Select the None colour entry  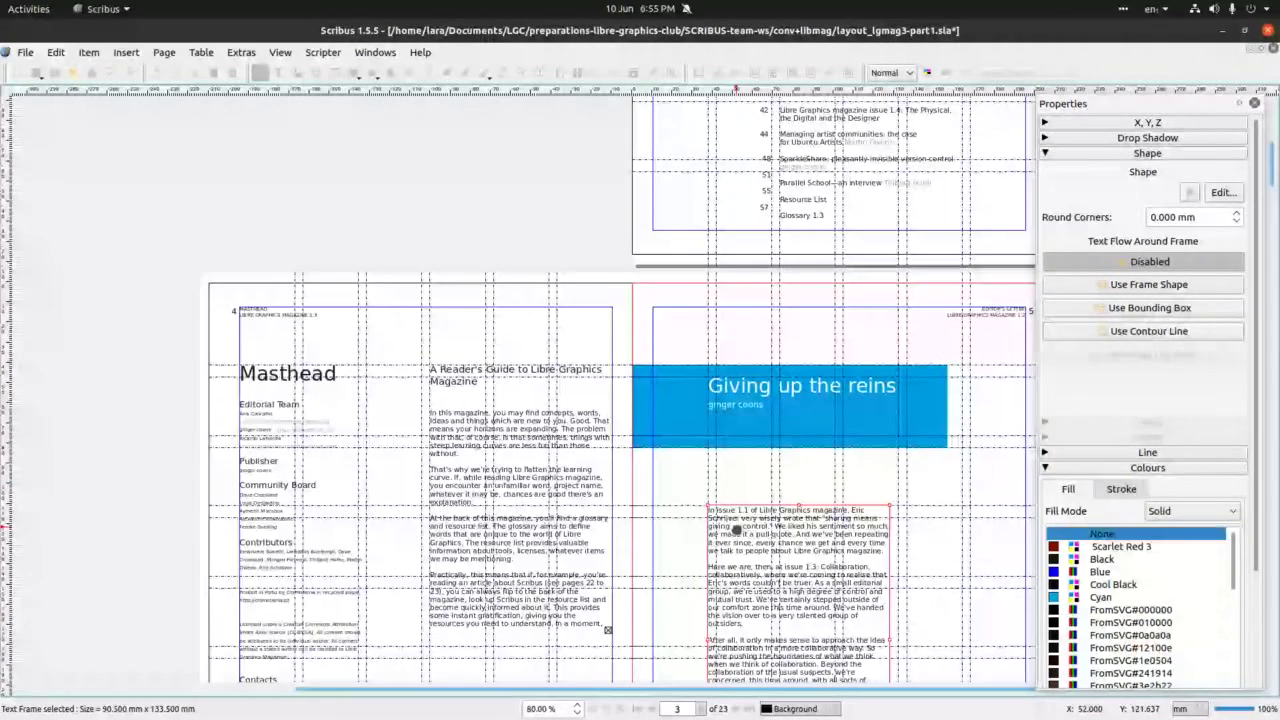click(1135, 534)
